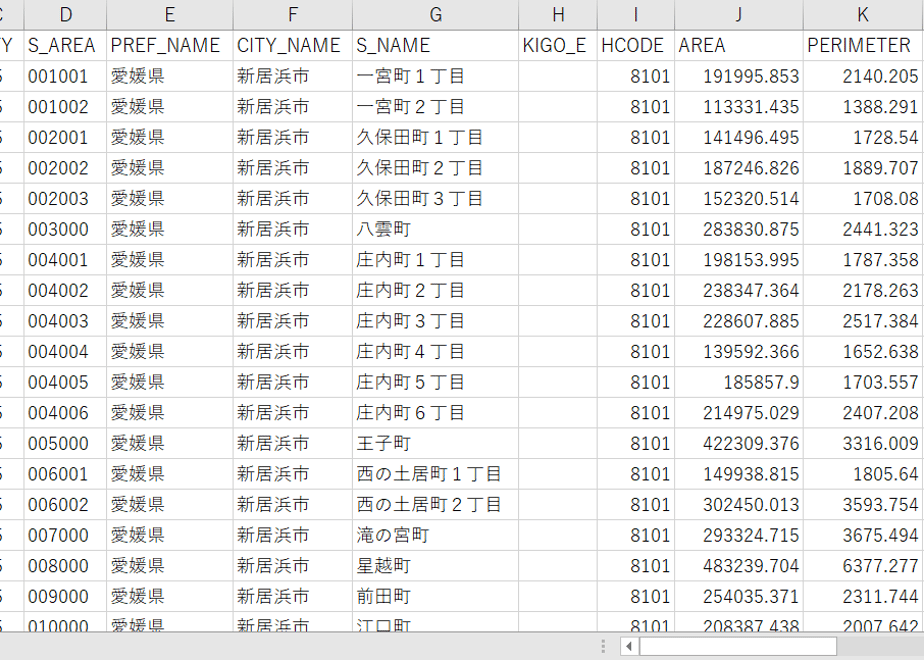This screenshot has height=660, width=924.
Task: Click PERIMETER value 2311.744
Action: pyautogui.click(x=863, y=597)
